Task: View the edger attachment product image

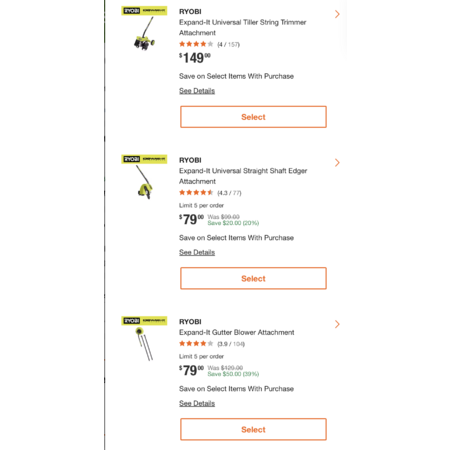Action: (x=144, y=182)
